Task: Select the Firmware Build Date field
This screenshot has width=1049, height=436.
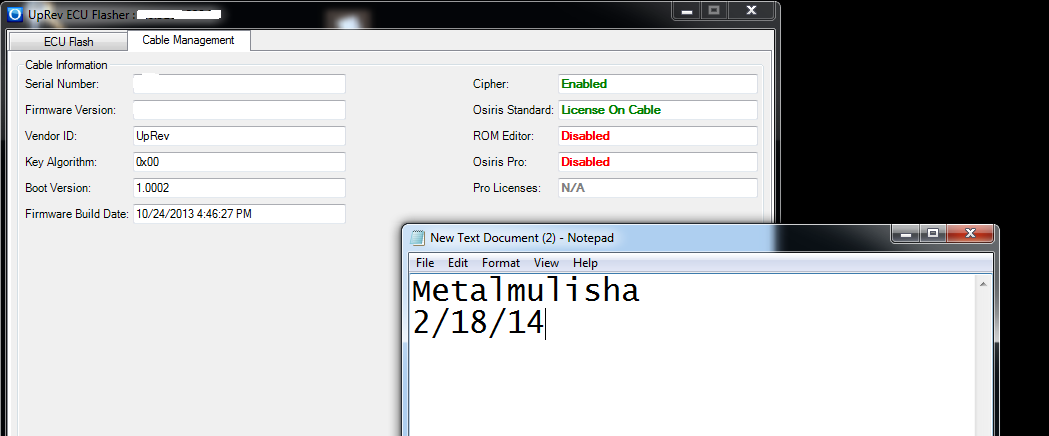Action: pyautogui.click(x=238, y=214)
